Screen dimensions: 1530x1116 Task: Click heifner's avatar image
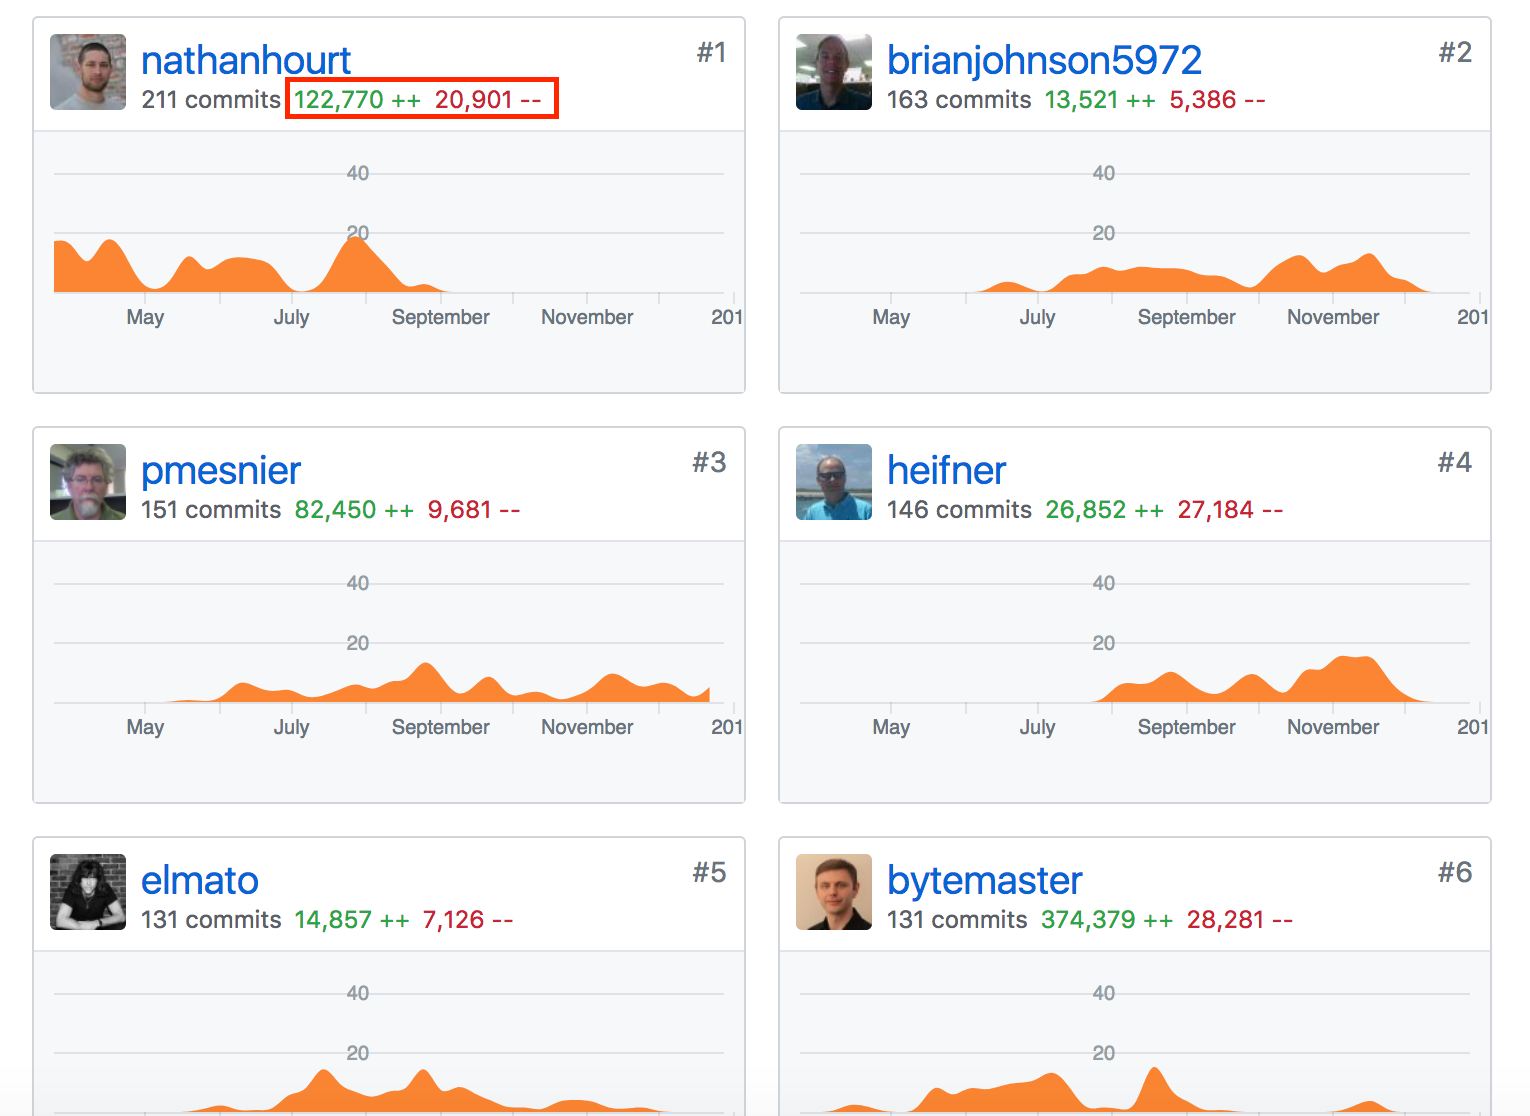click(834, 482)
